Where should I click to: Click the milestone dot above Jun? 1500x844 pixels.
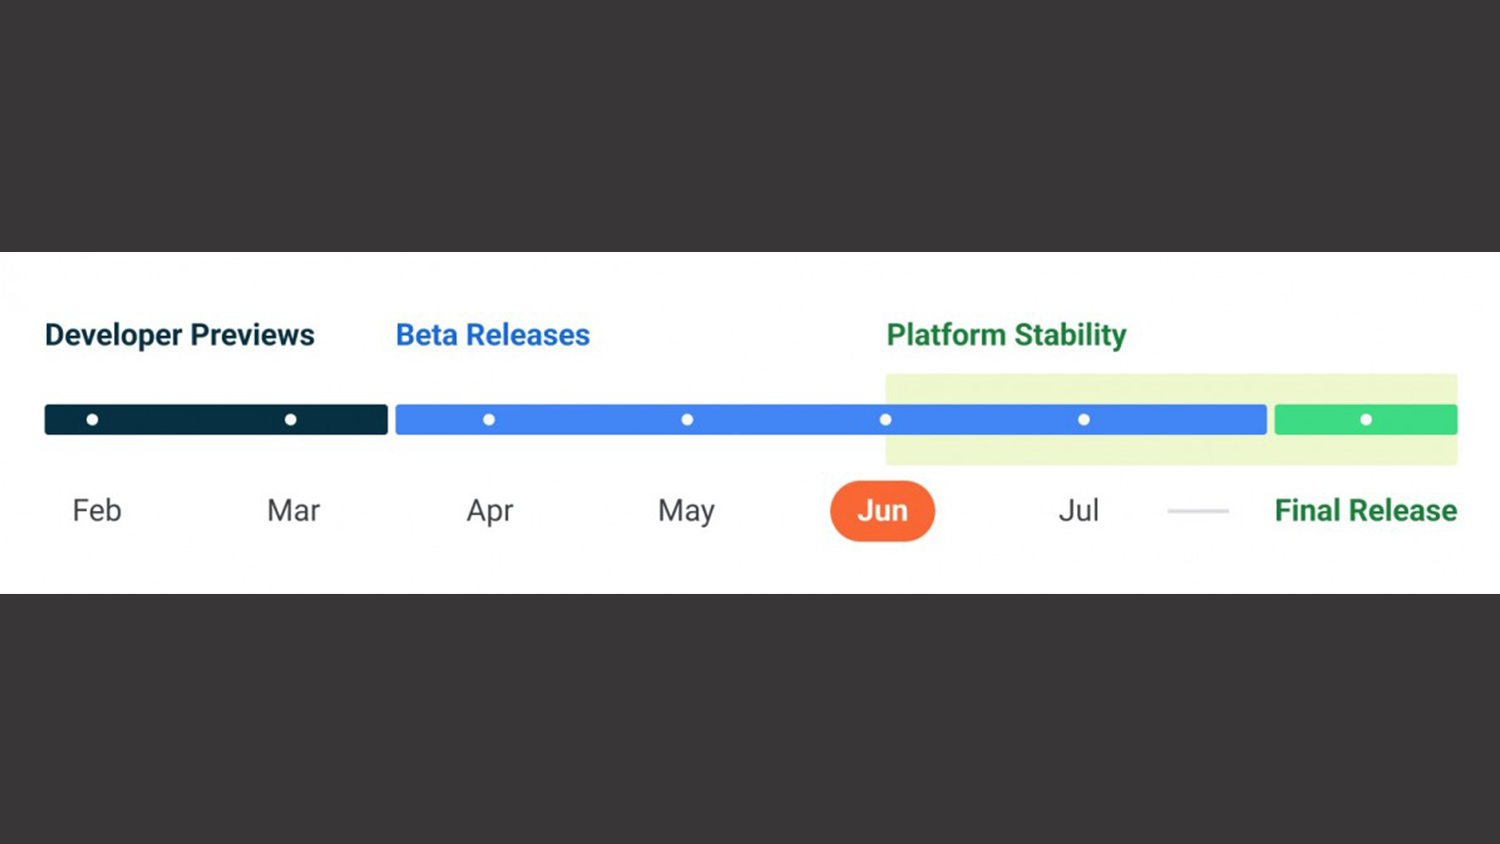click(x=885, y=420)
